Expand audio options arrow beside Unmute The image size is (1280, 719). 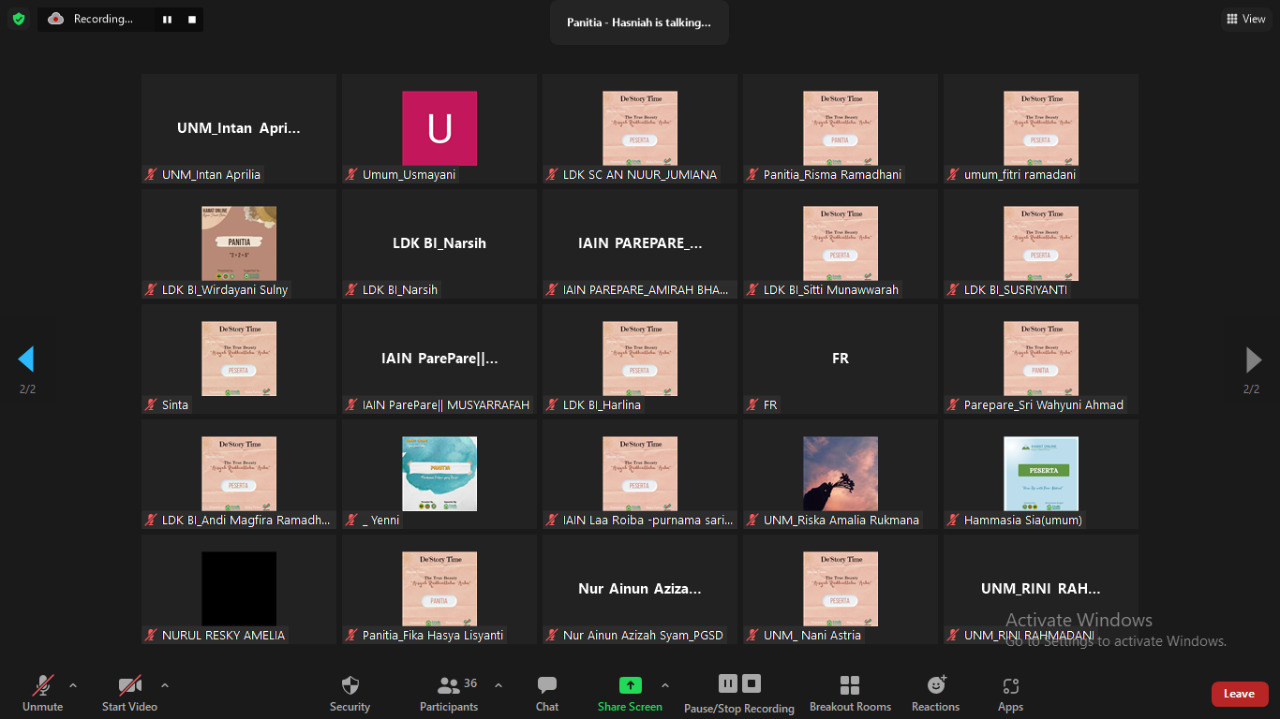[x=73, y=685]
